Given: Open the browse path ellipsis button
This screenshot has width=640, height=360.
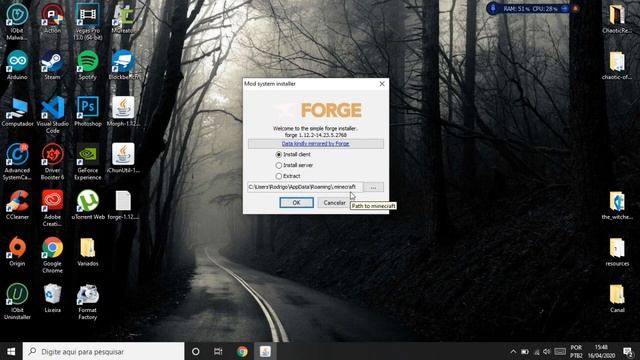Looking at the screenshot, I should click(373, 187).
